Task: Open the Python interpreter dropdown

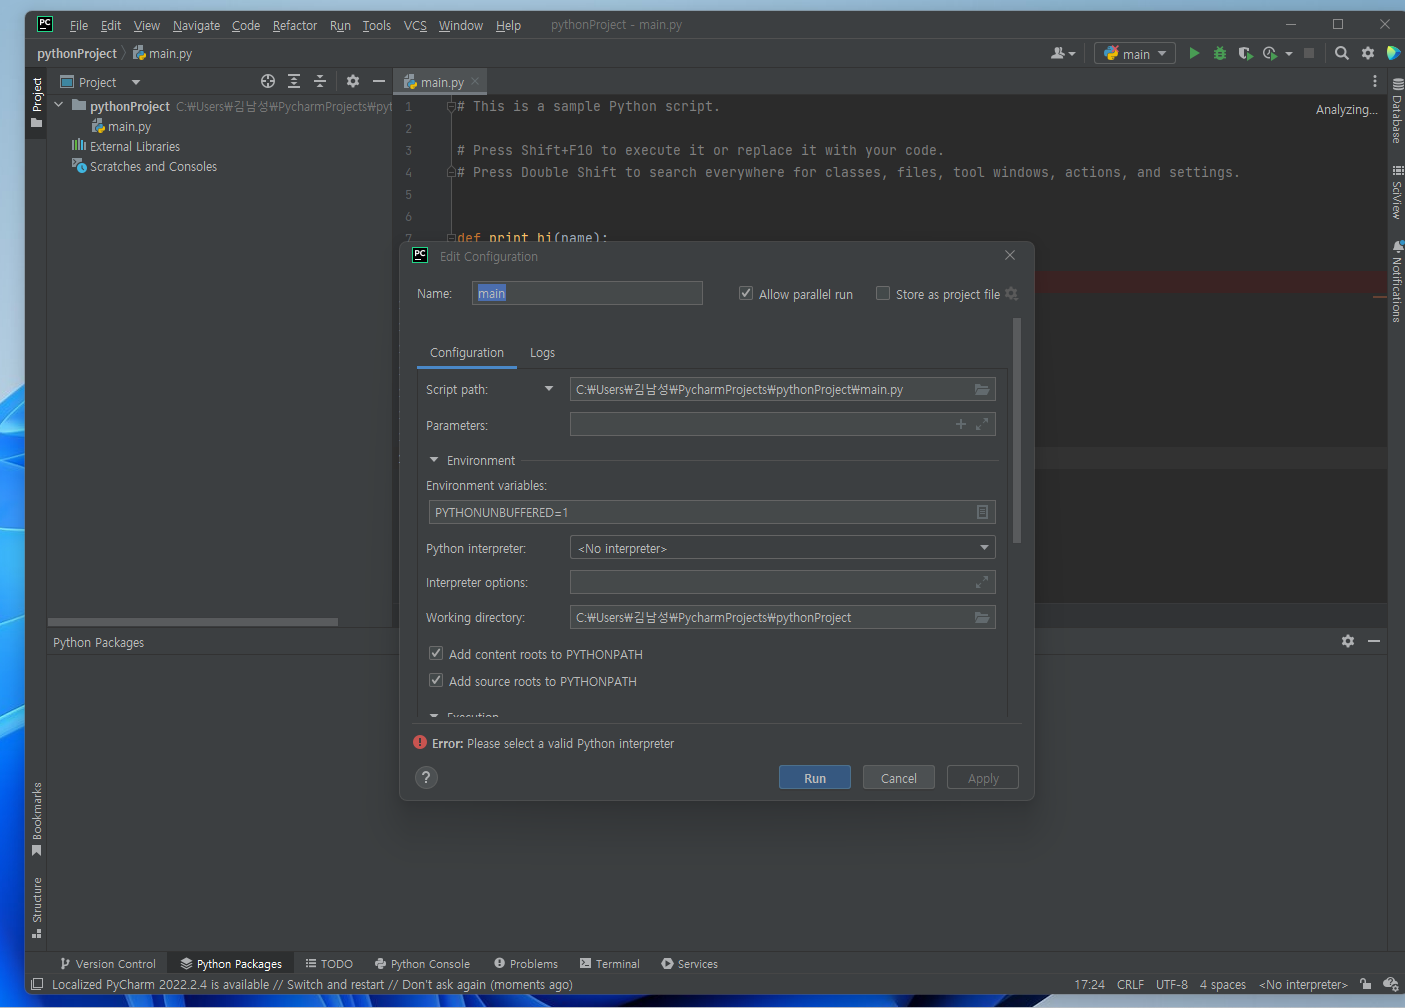Action: tap(782, 548)
